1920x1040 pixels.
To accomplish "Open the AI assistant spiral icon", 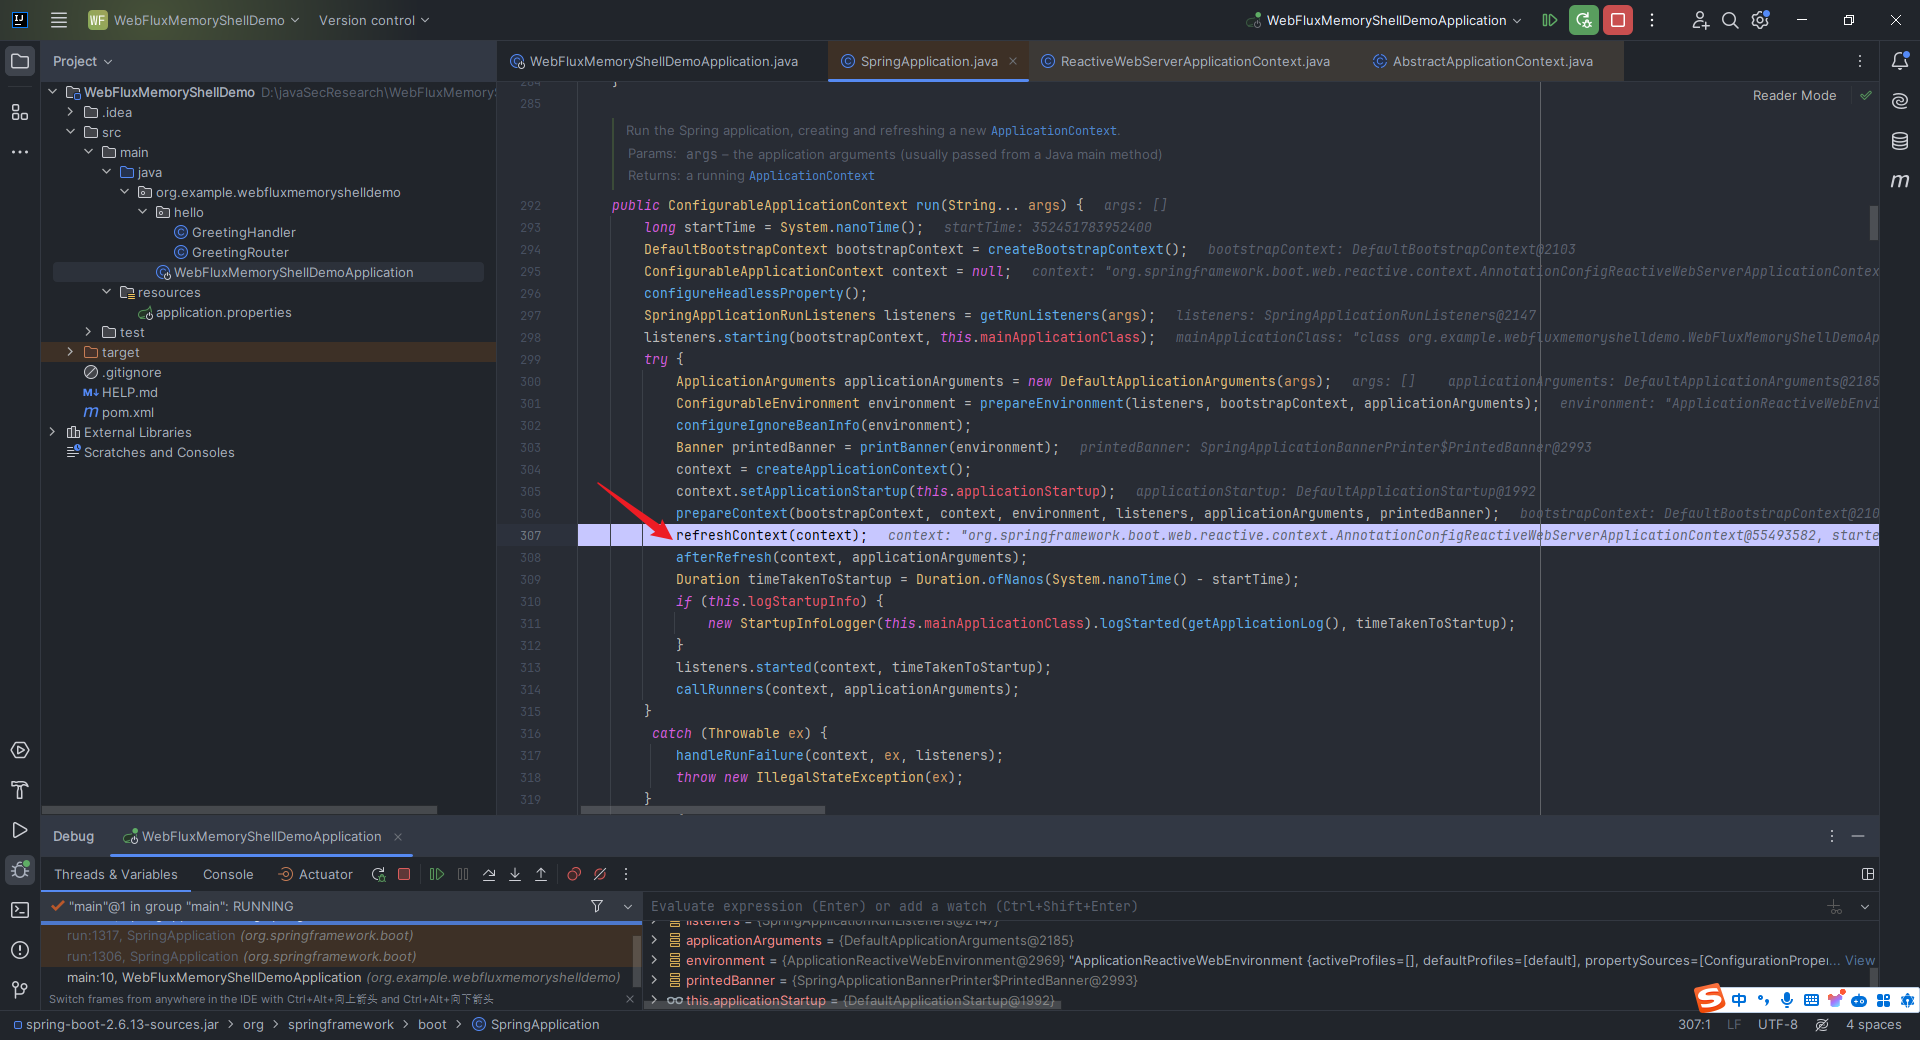I will pyautogui.click(x=1900, y=101).
